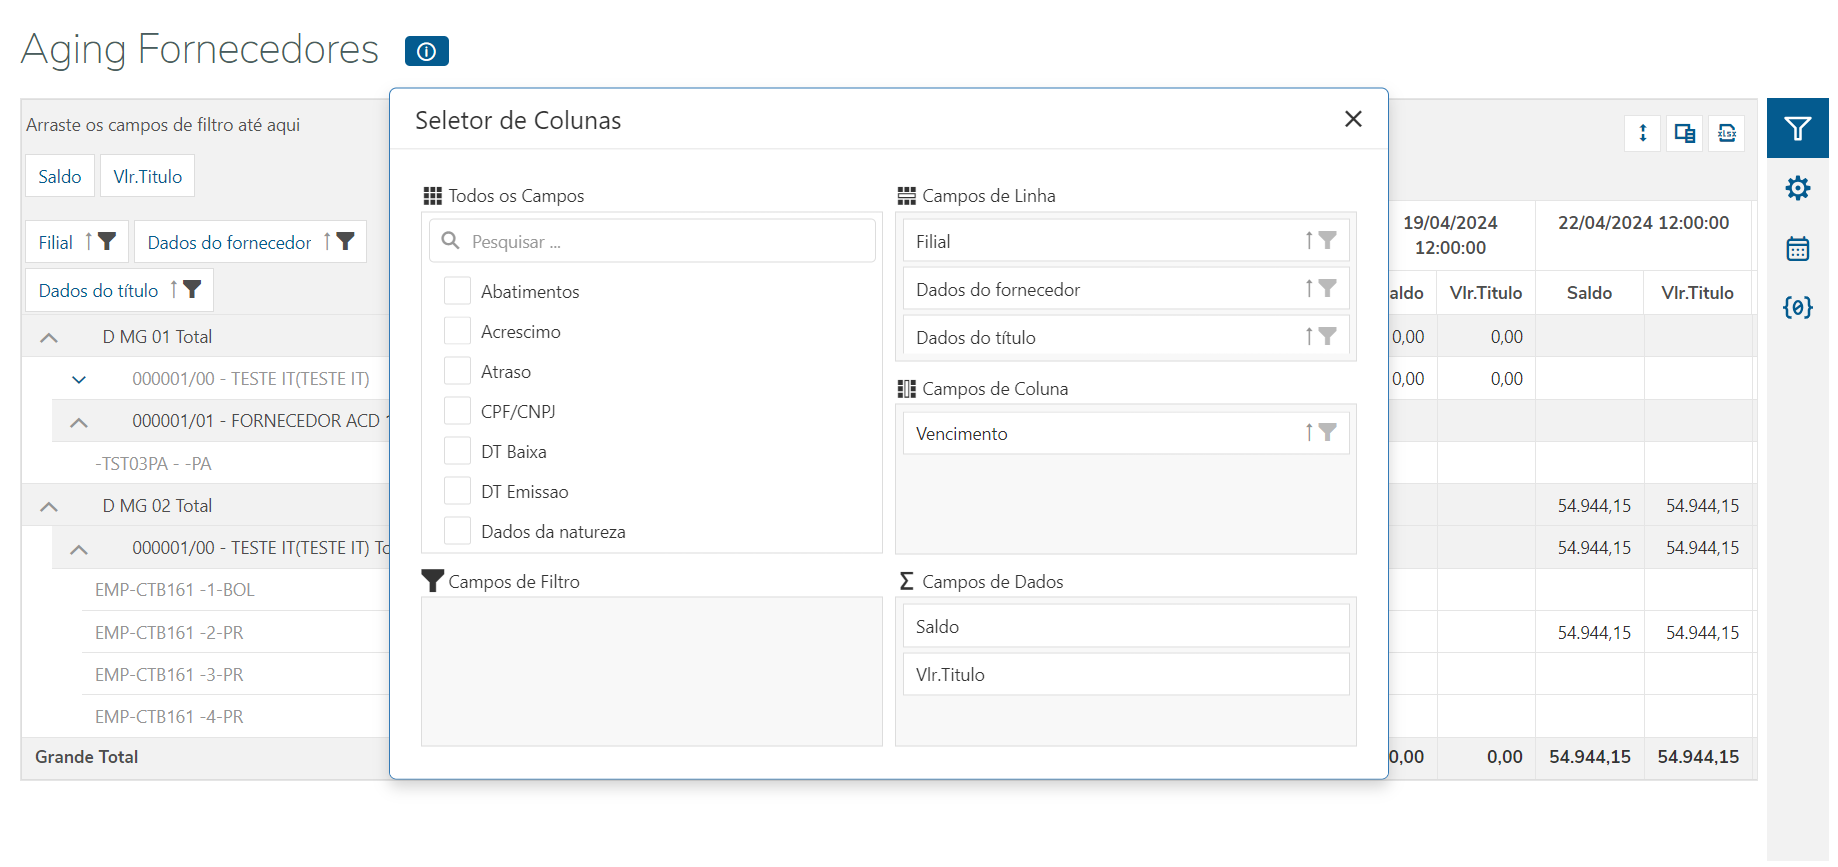Image resolution: width=1838 pixels, height=867 pixels.
Task: Check the Abatimentos field checkbox
Action: point(458,291)
